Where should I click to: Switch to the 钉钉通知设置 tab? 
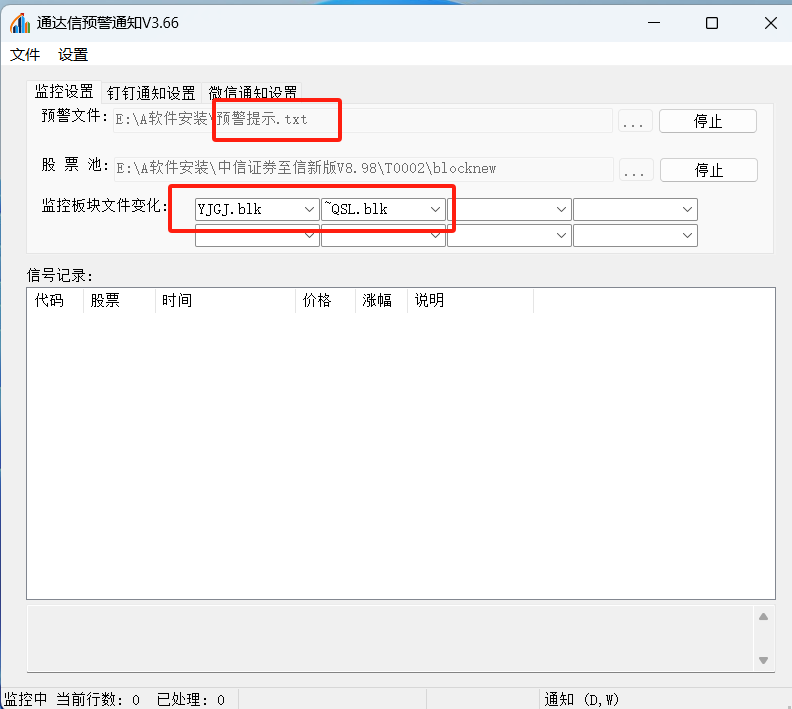[x=151, y=93]
